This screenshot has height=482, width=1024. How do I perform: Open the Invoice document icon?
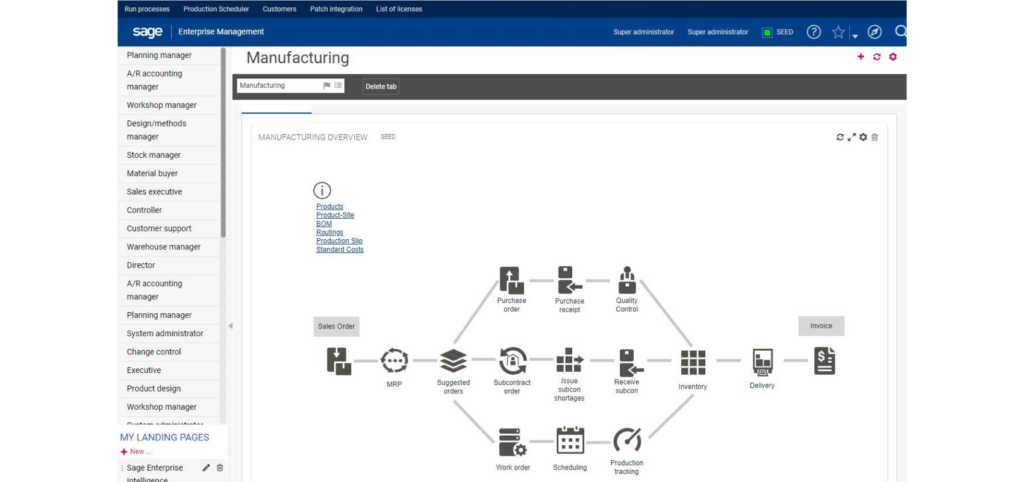coord(824,361)
